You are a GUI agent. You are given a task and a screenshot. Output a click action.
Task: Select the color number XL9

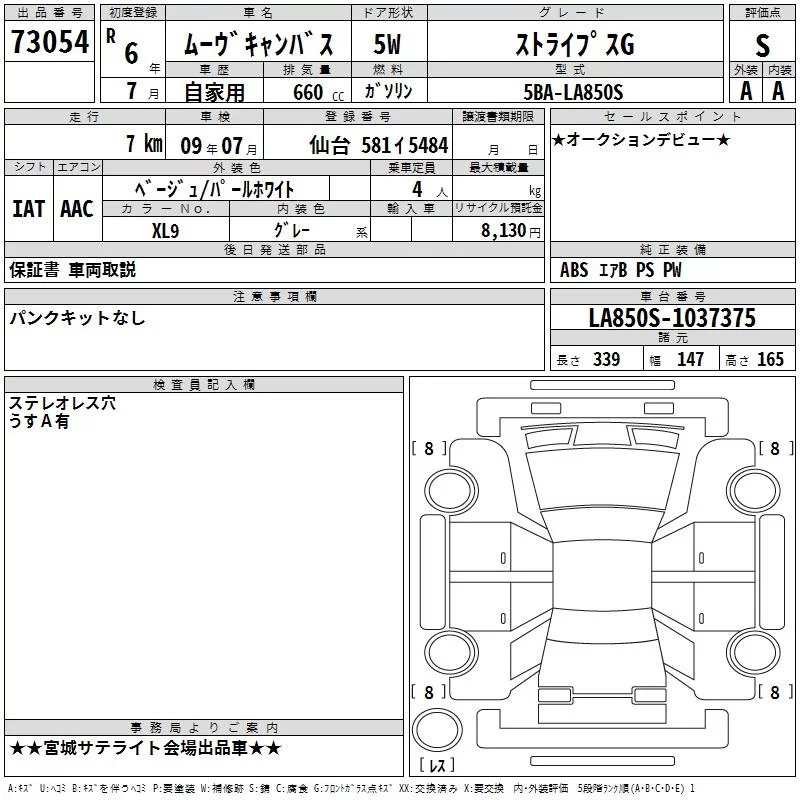click(x=165, y=231)
